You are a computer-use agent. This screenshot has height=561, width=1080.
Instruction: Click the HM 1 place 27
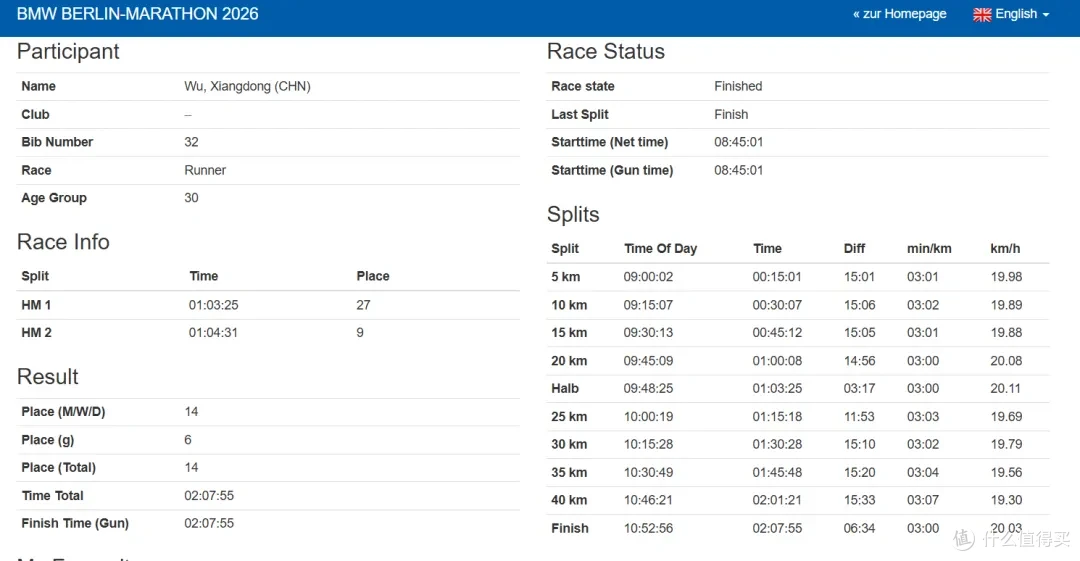coord(364,305)
